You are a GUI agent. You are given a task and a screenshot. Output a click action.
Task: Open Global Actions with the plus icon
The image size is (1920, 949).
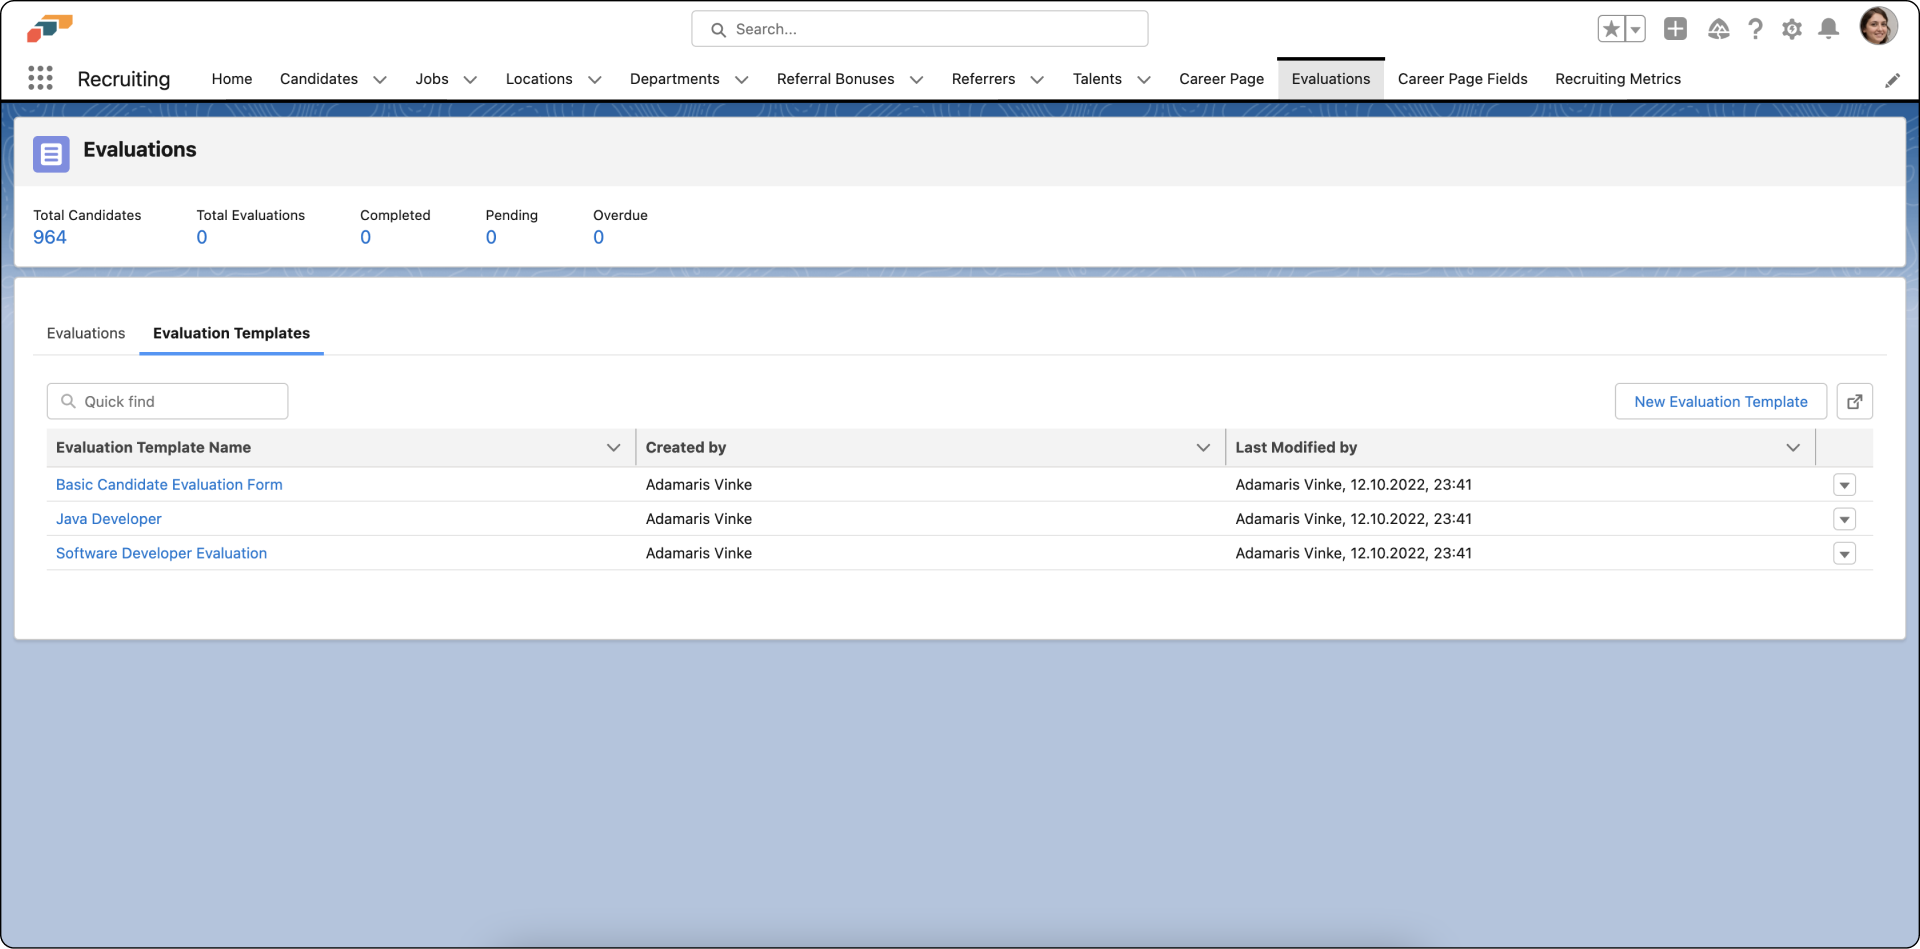1675,29
